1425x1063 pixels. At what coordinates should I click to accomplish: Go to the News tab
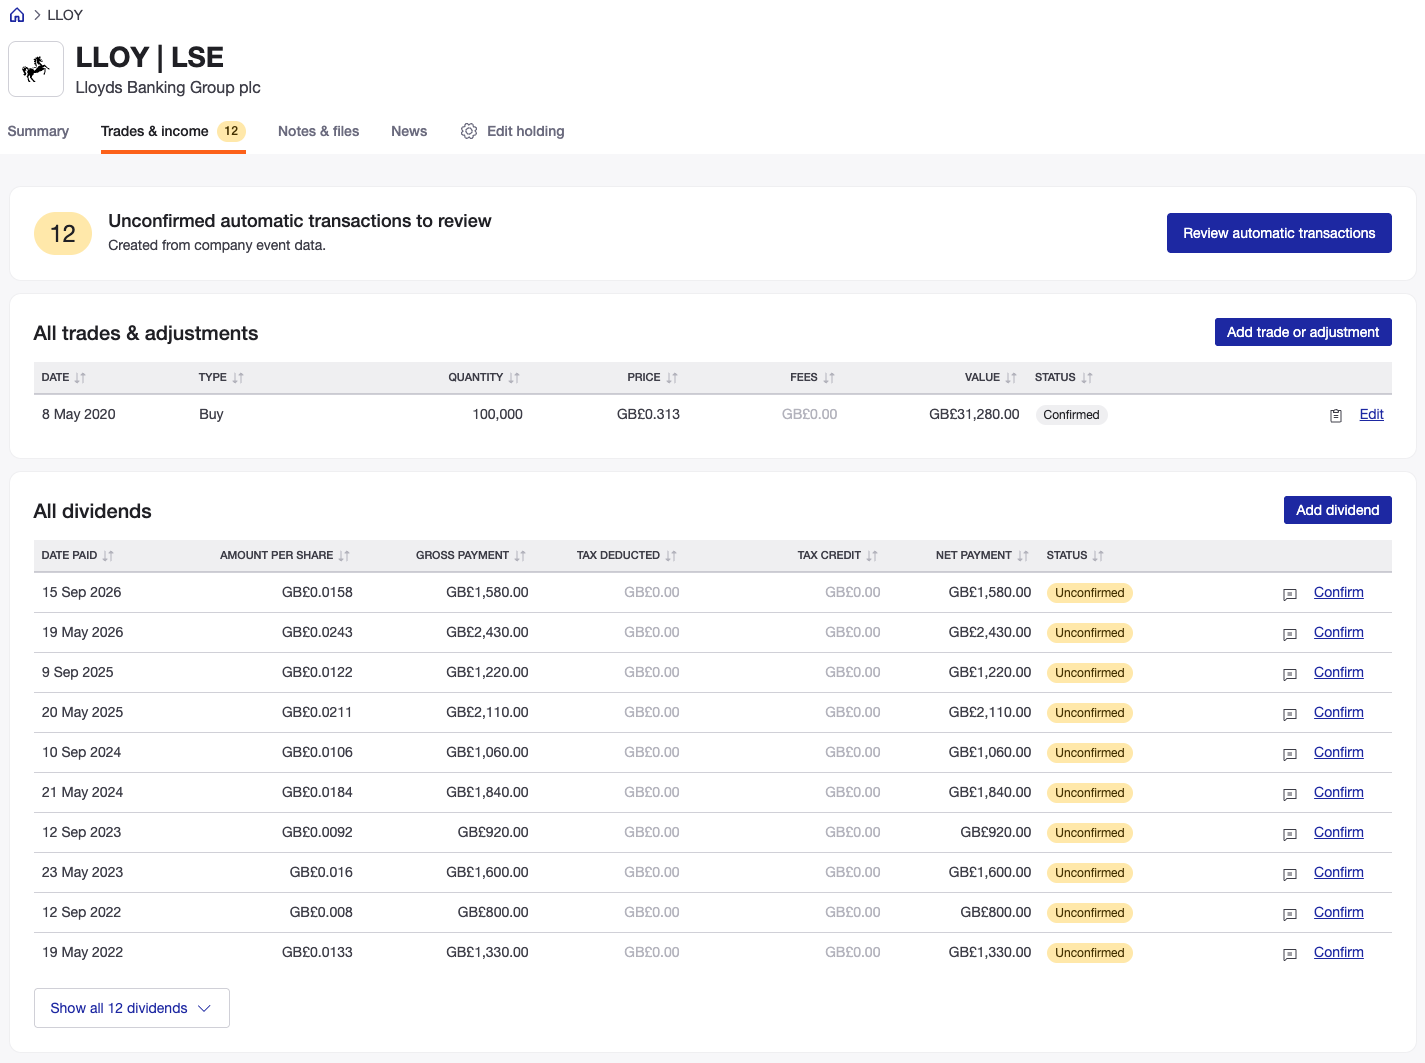(x=409, y=131)
